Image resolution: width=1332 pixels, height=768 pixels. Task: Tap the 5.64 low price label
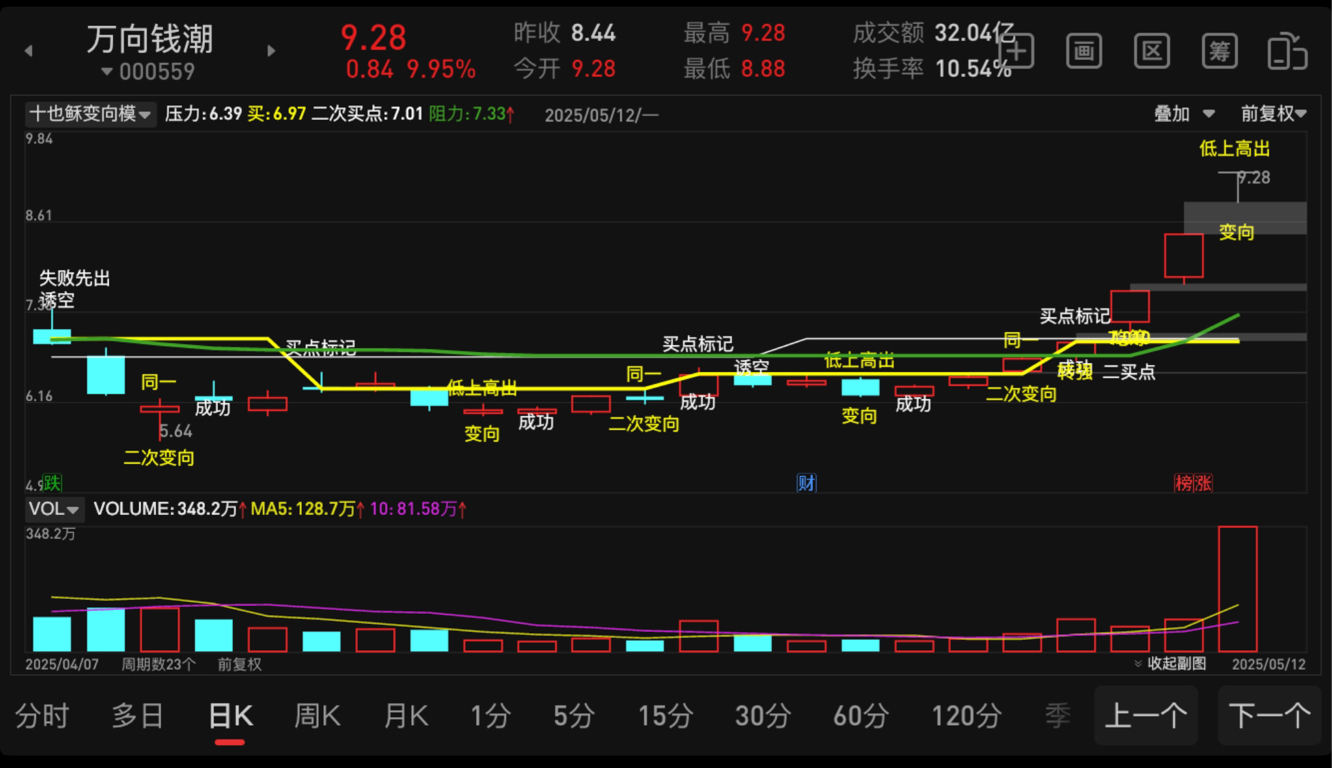[176, 431]
